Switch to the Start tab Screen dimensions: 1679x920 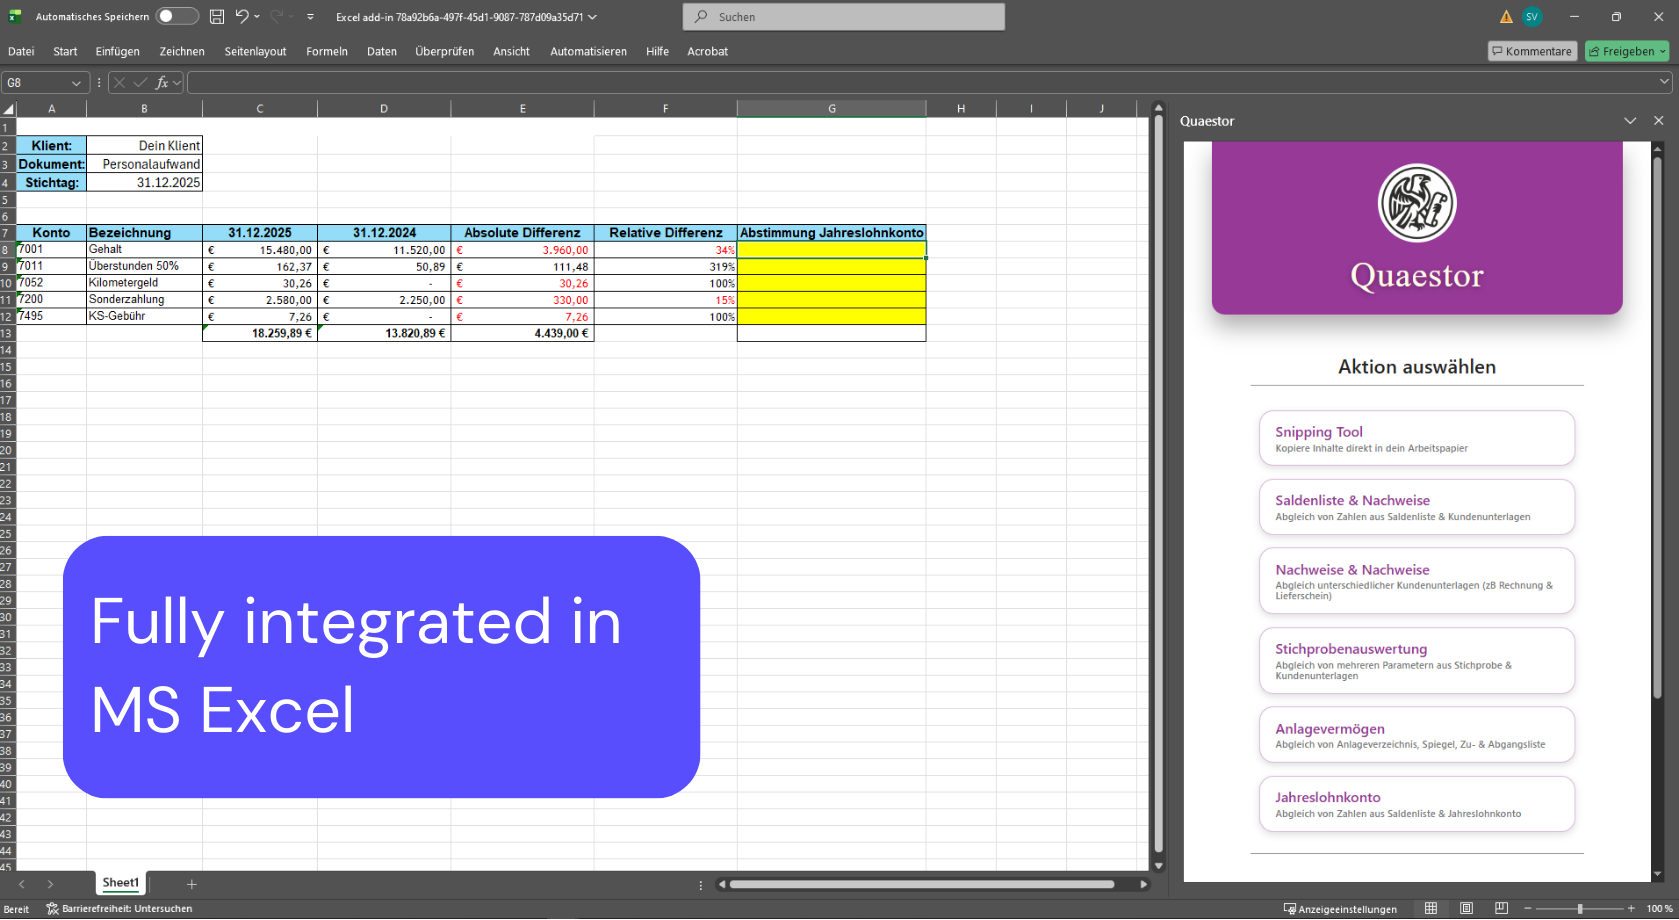pos(65,51)
